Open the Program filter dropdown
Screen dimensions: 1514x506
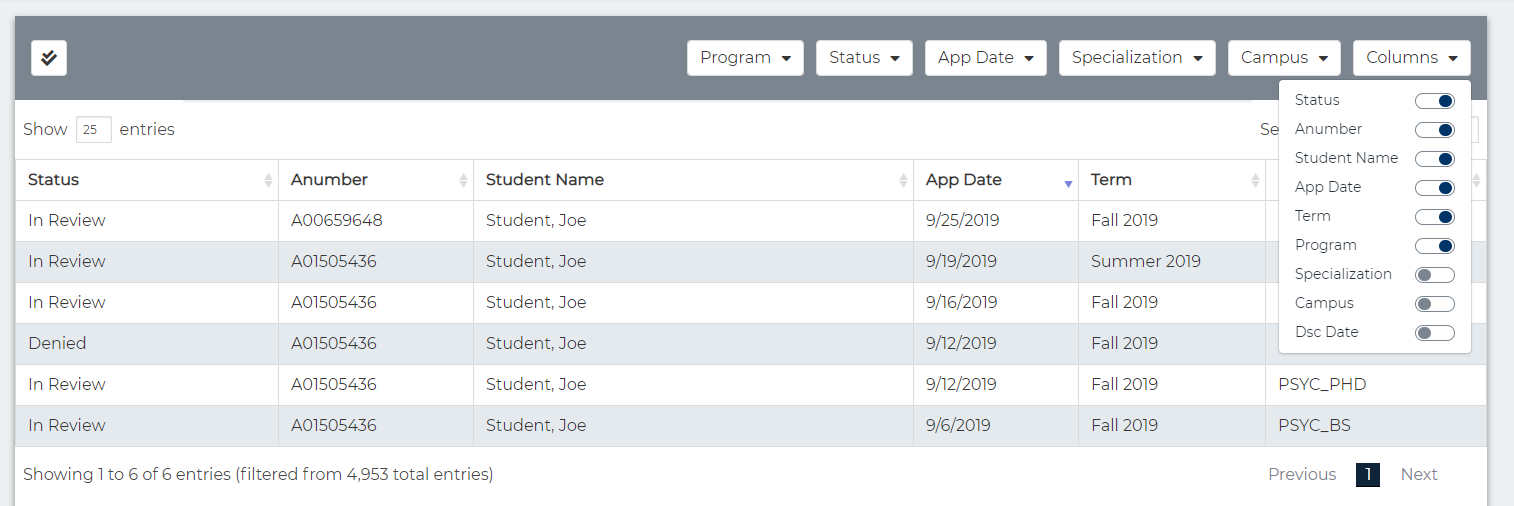pyautogui.click(x=745, y=58)
